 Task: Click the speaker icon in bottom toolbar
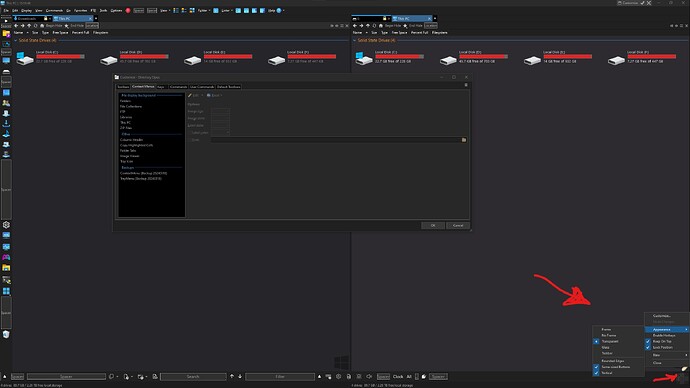coord(369,376)
